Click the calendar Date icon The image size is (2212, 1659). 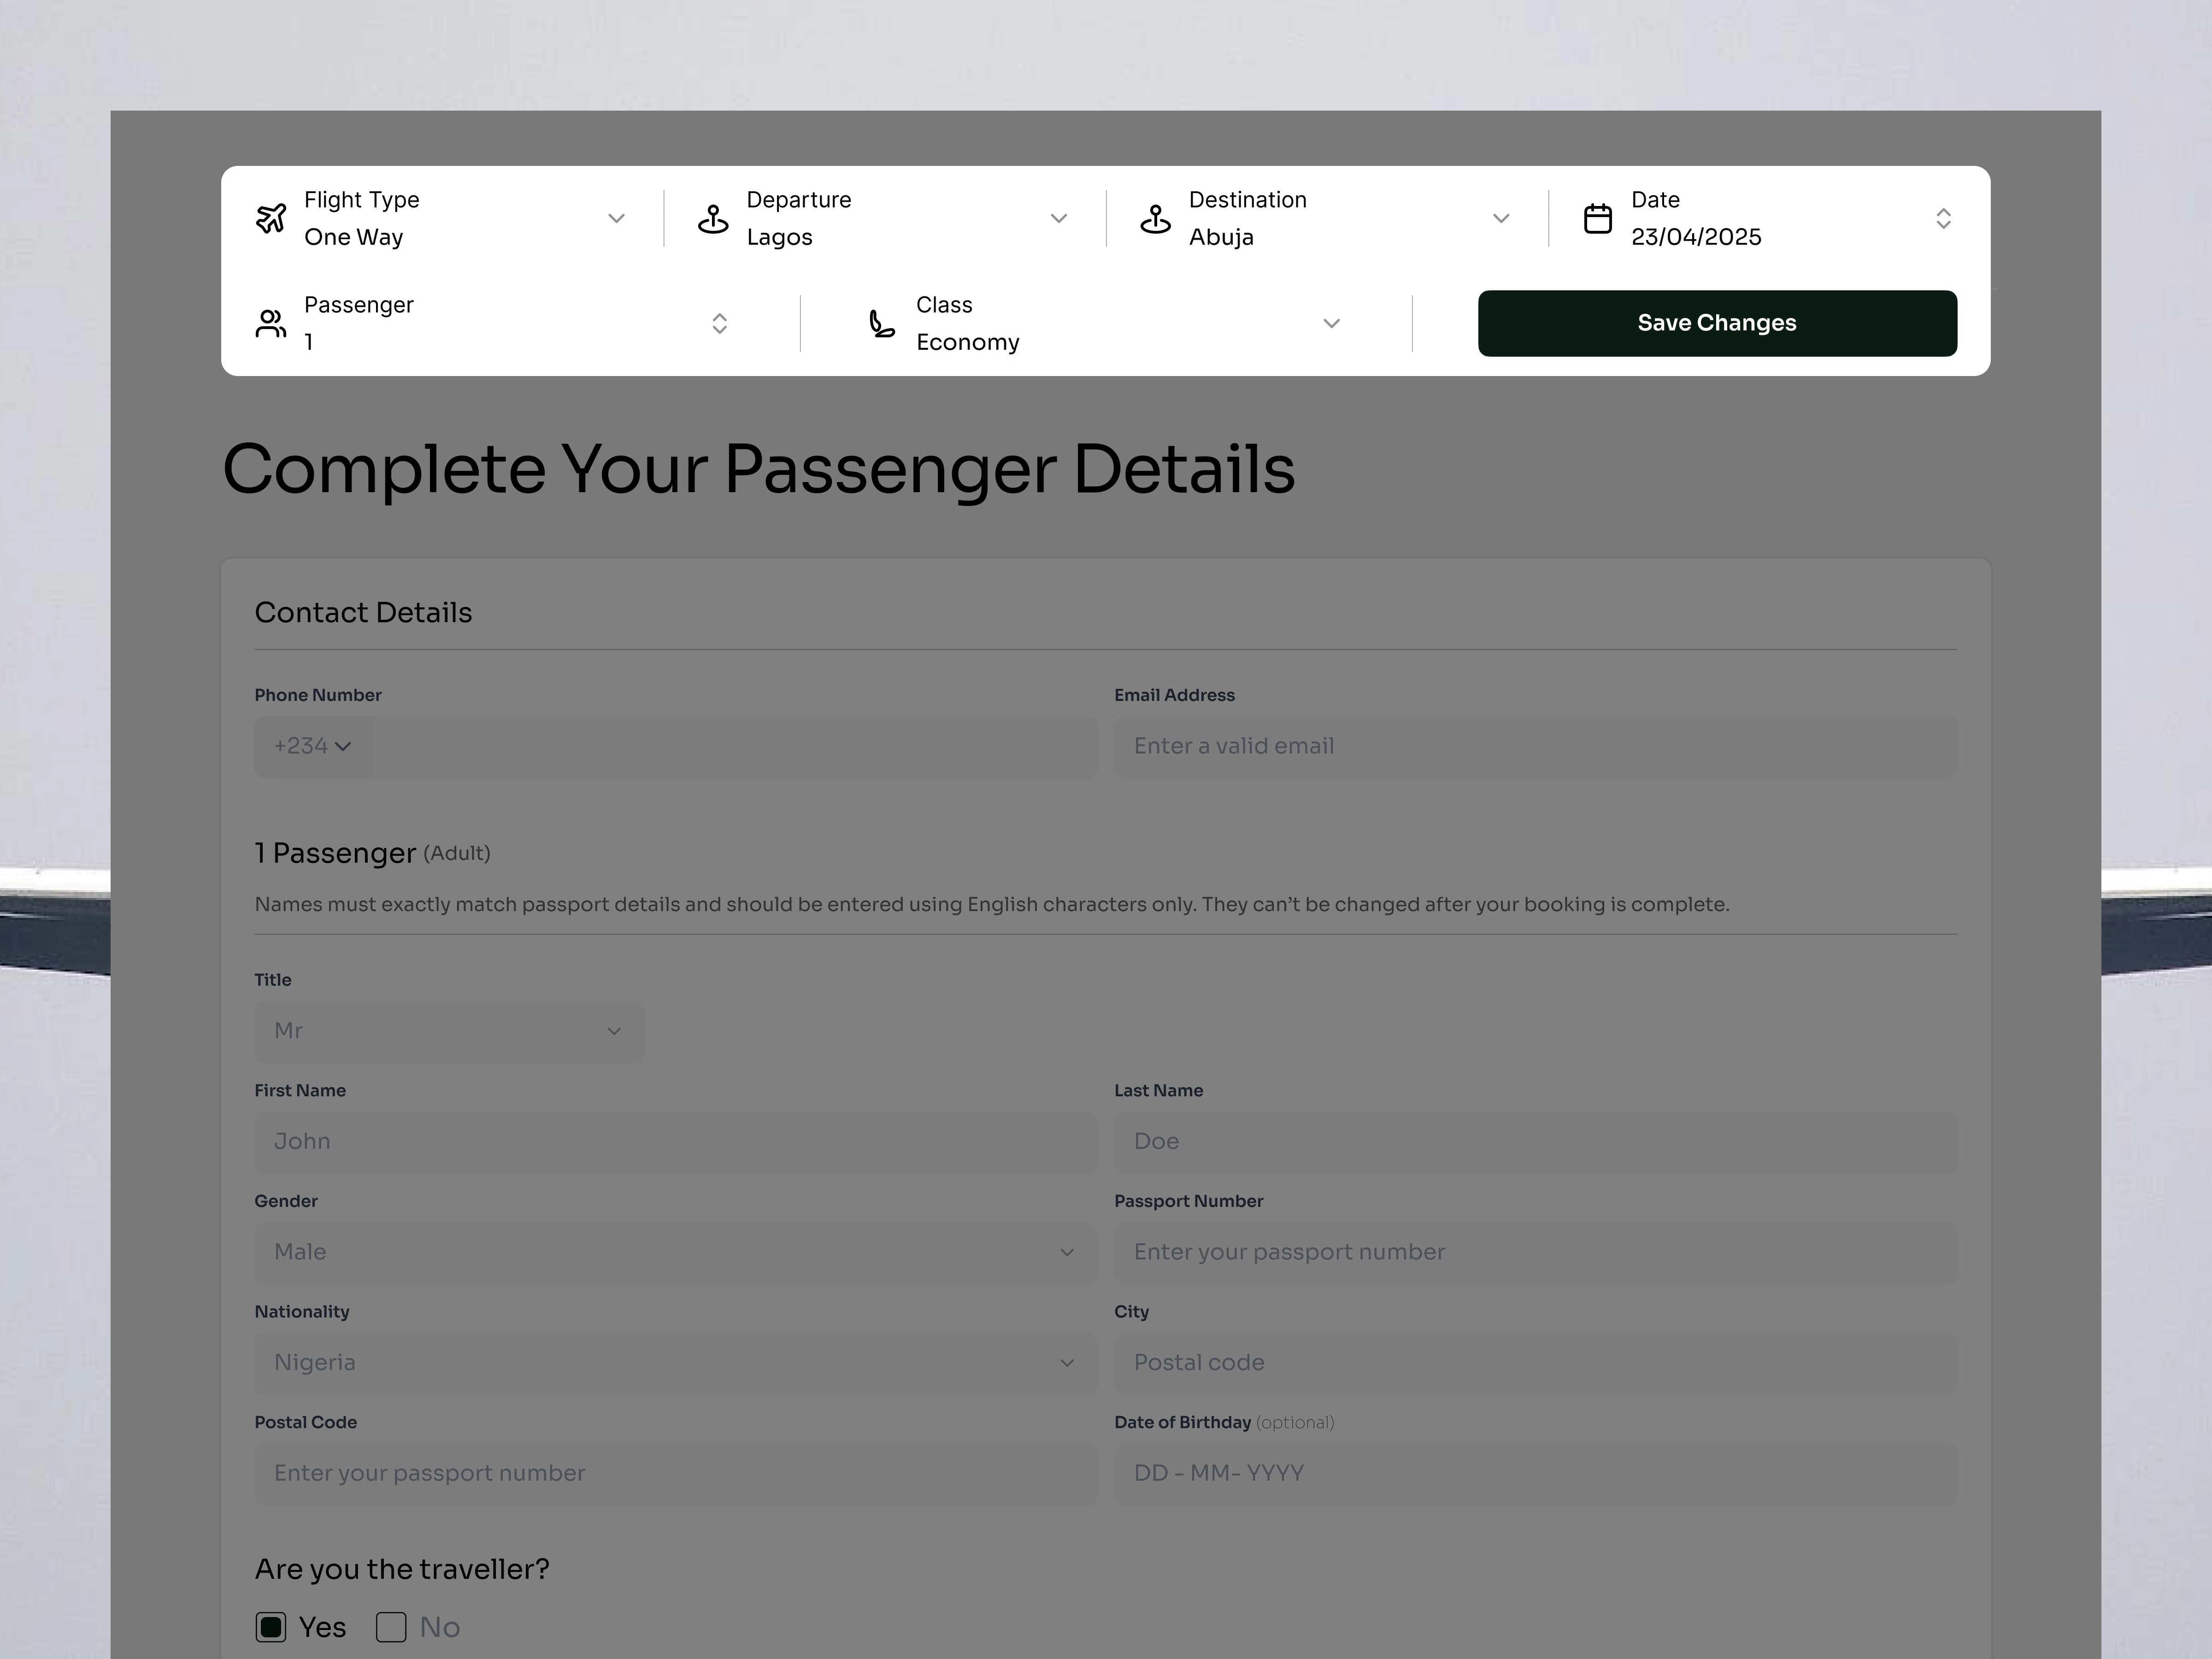pos(1597,218)
